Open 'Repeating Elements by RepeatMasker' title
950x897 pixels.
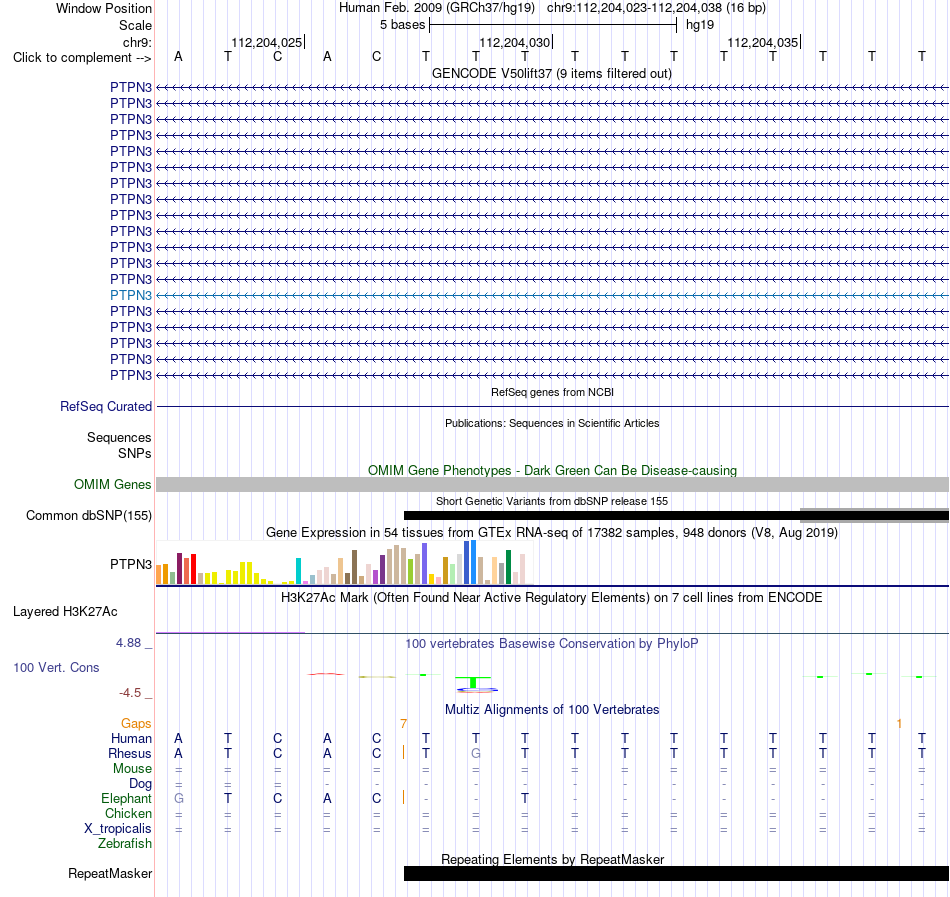coord(552,859)
